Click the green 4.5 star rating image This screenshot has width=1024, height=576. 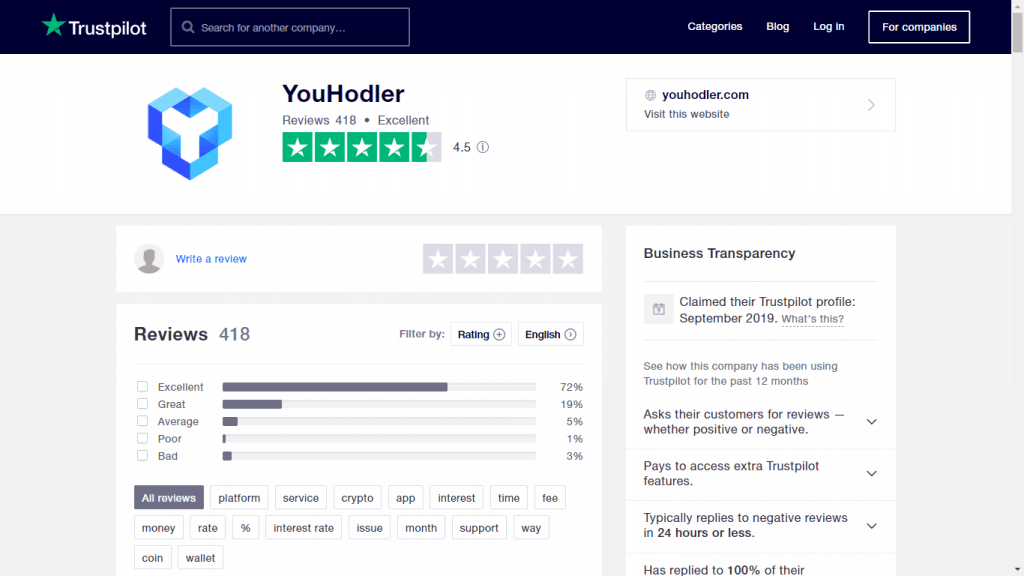pos(362,147)
